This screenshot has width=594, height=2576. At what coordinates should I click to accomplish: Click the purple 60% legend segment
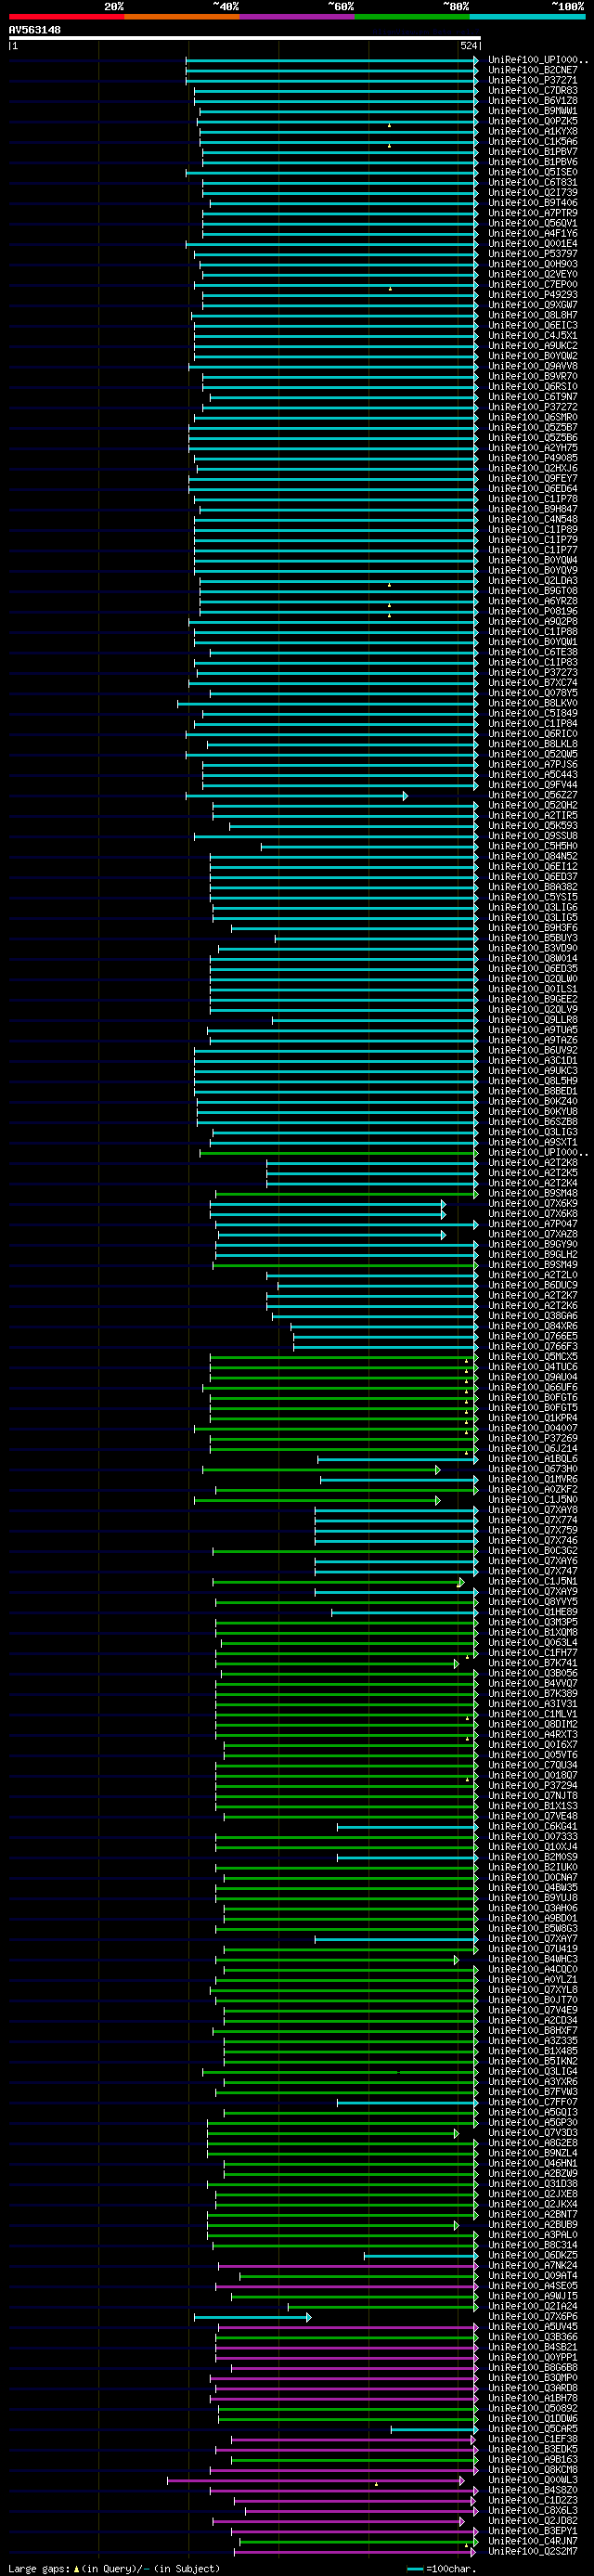[x=297, y=17]
